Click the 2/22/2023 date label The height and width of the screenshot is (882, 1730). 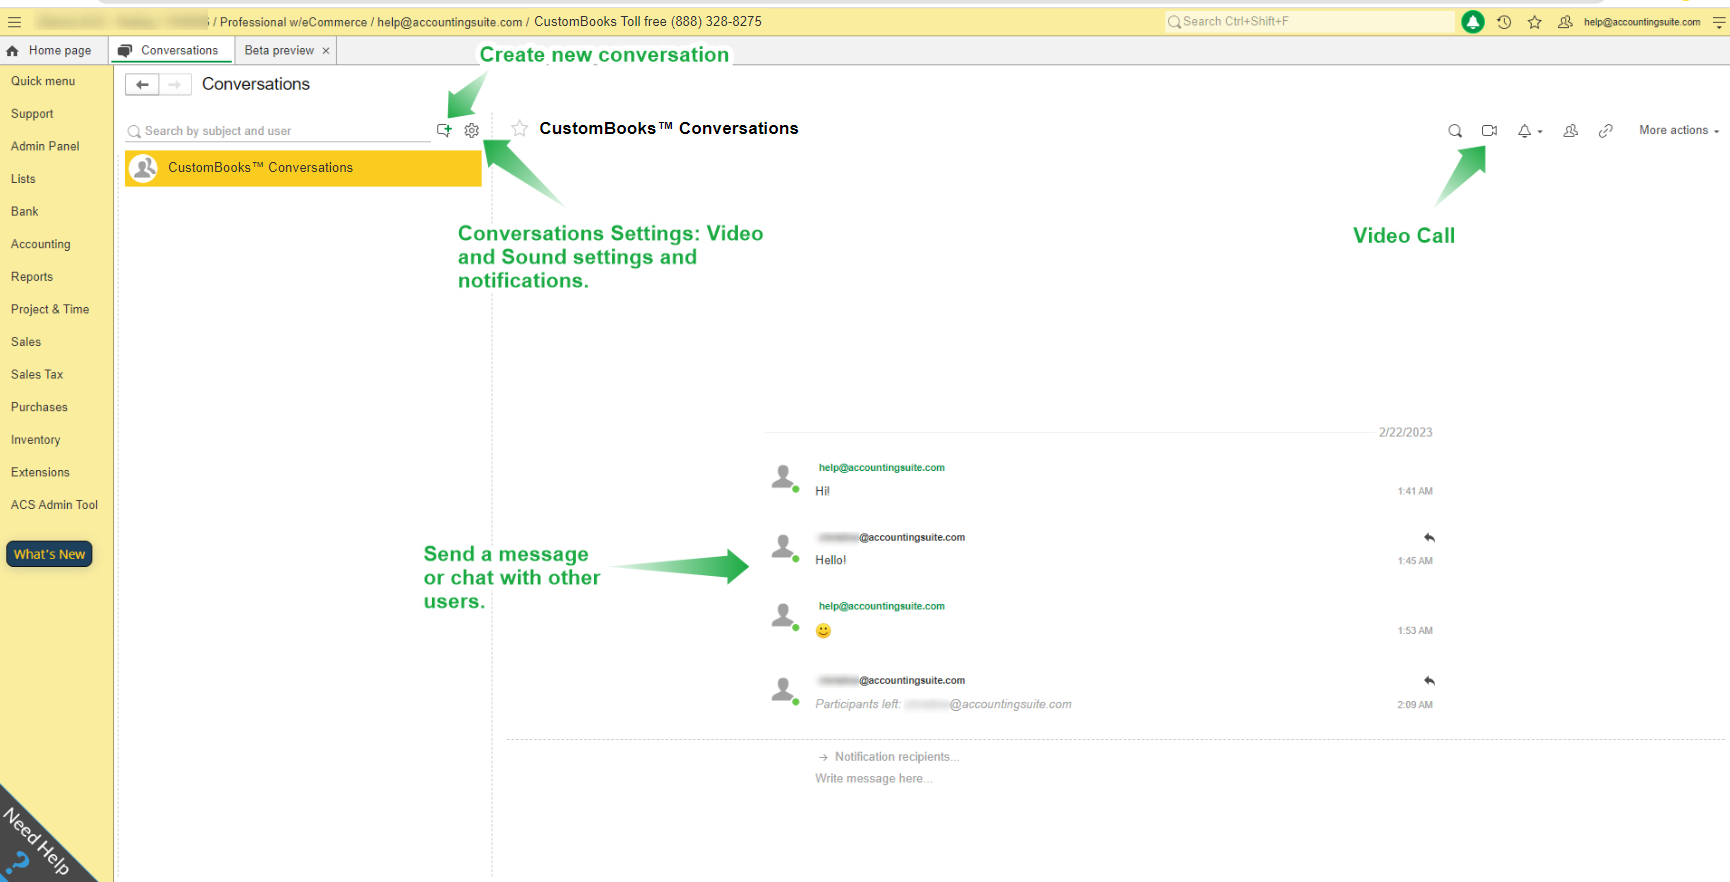(x=1405, y=433)
